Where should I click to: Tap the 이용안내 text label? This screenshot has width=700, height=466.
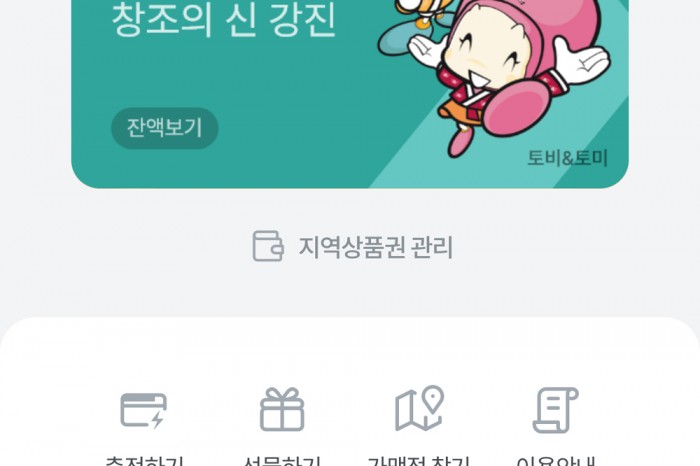[556, 461]
